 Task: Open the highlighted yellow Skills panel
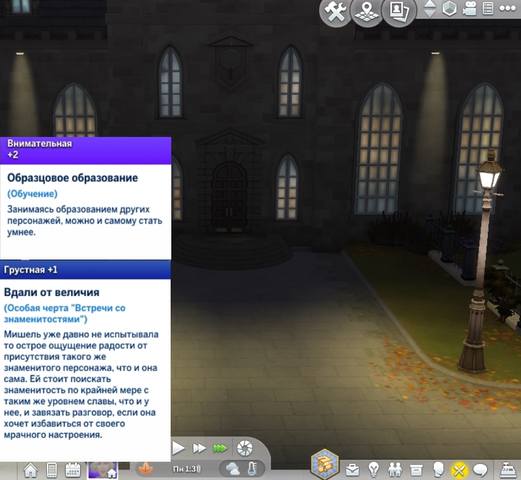point(459,470)
